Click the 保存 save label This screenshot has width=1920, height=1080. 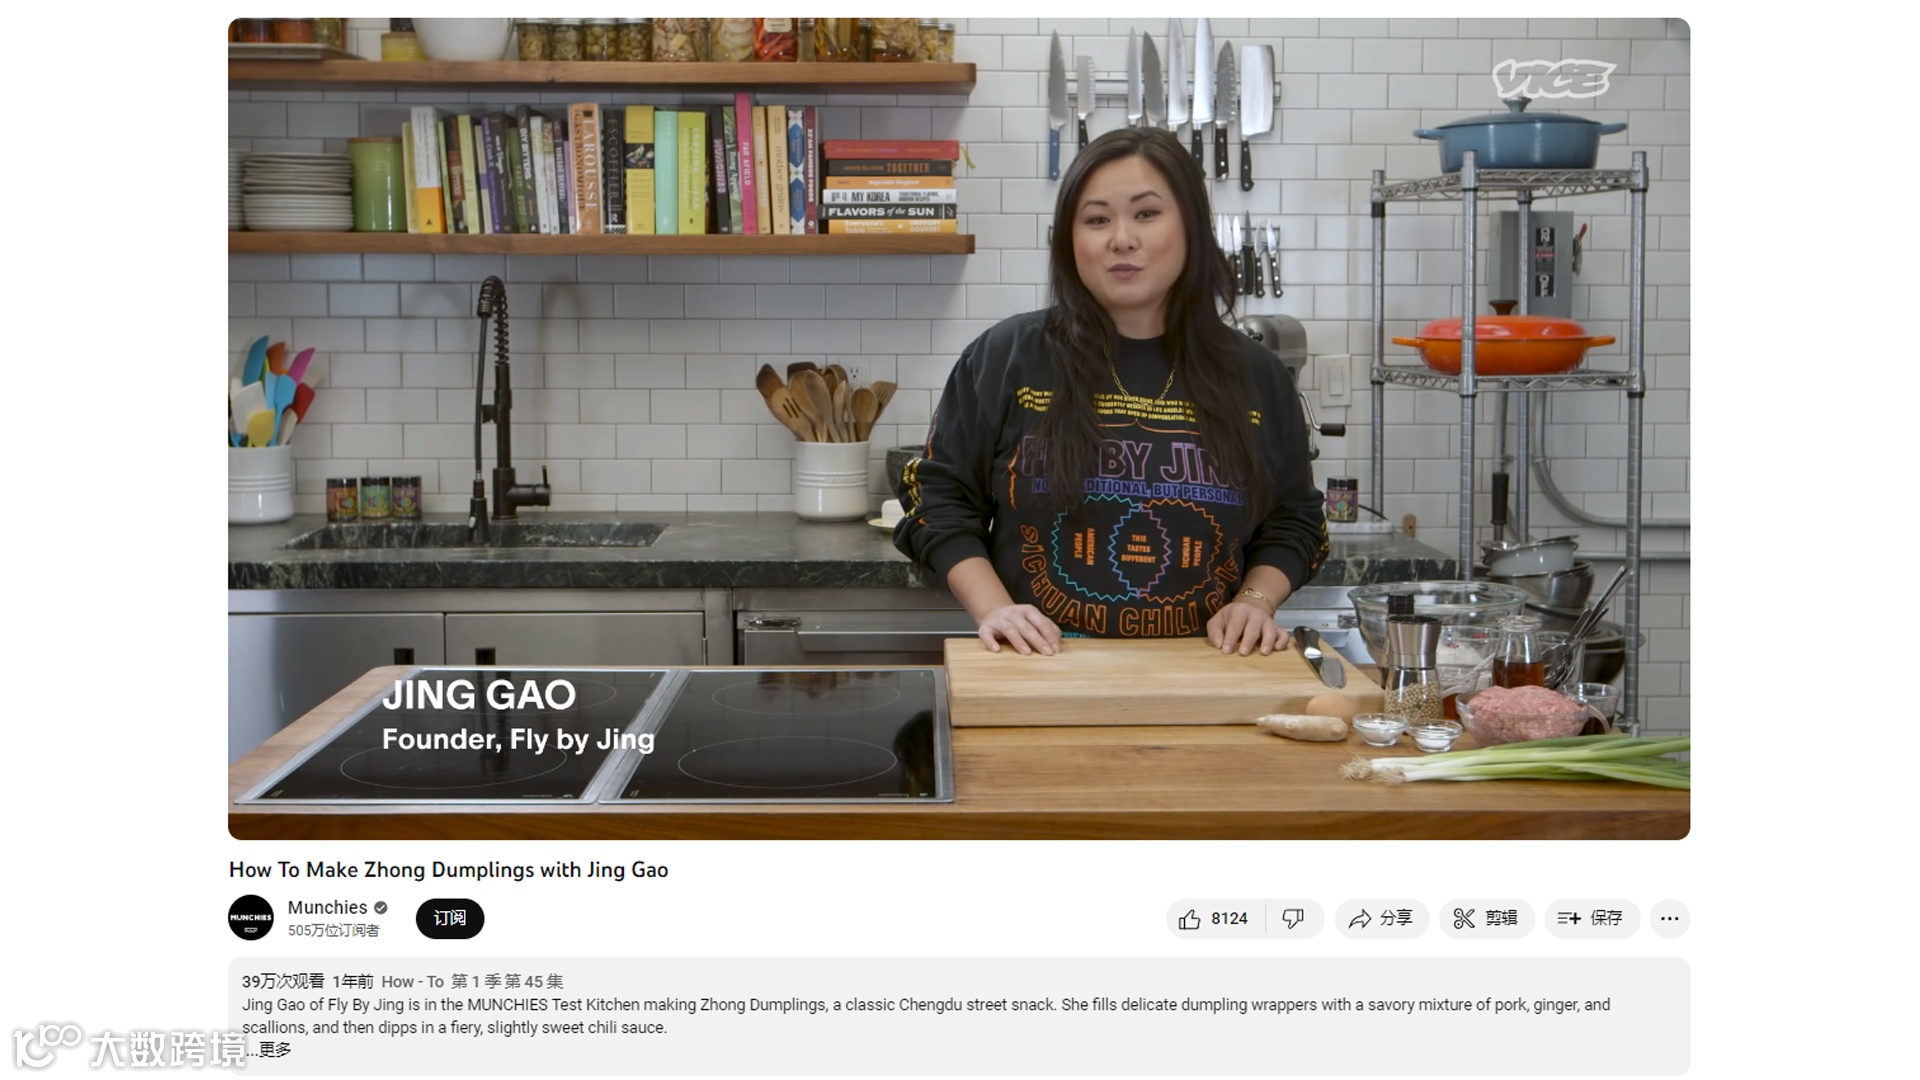(1606, 919)
